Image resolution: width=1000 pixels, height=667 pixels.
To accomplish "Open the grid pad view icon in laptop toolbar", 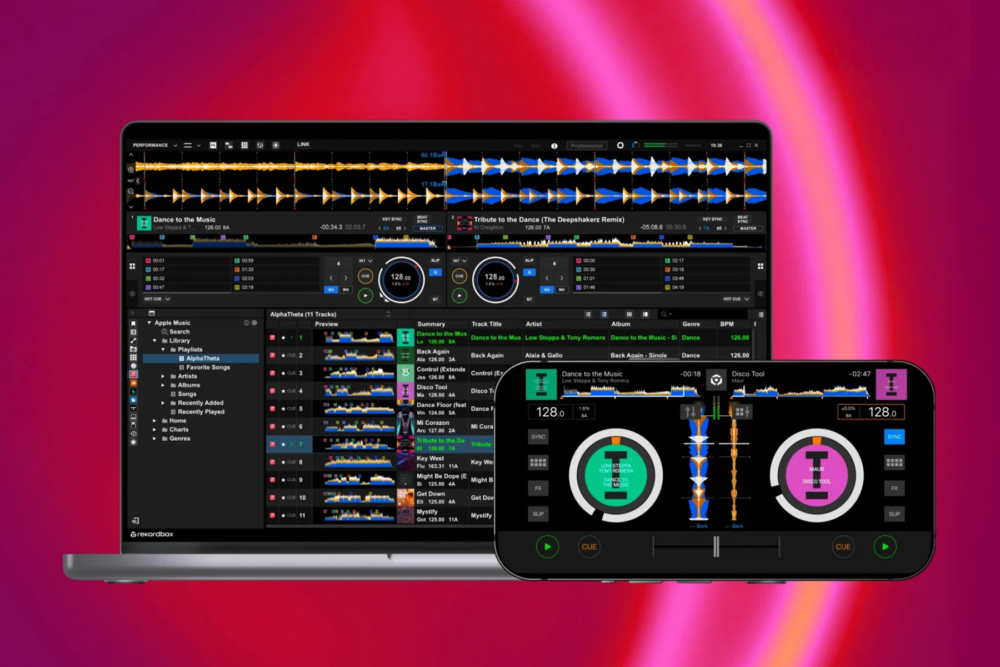I will [244, 145].
